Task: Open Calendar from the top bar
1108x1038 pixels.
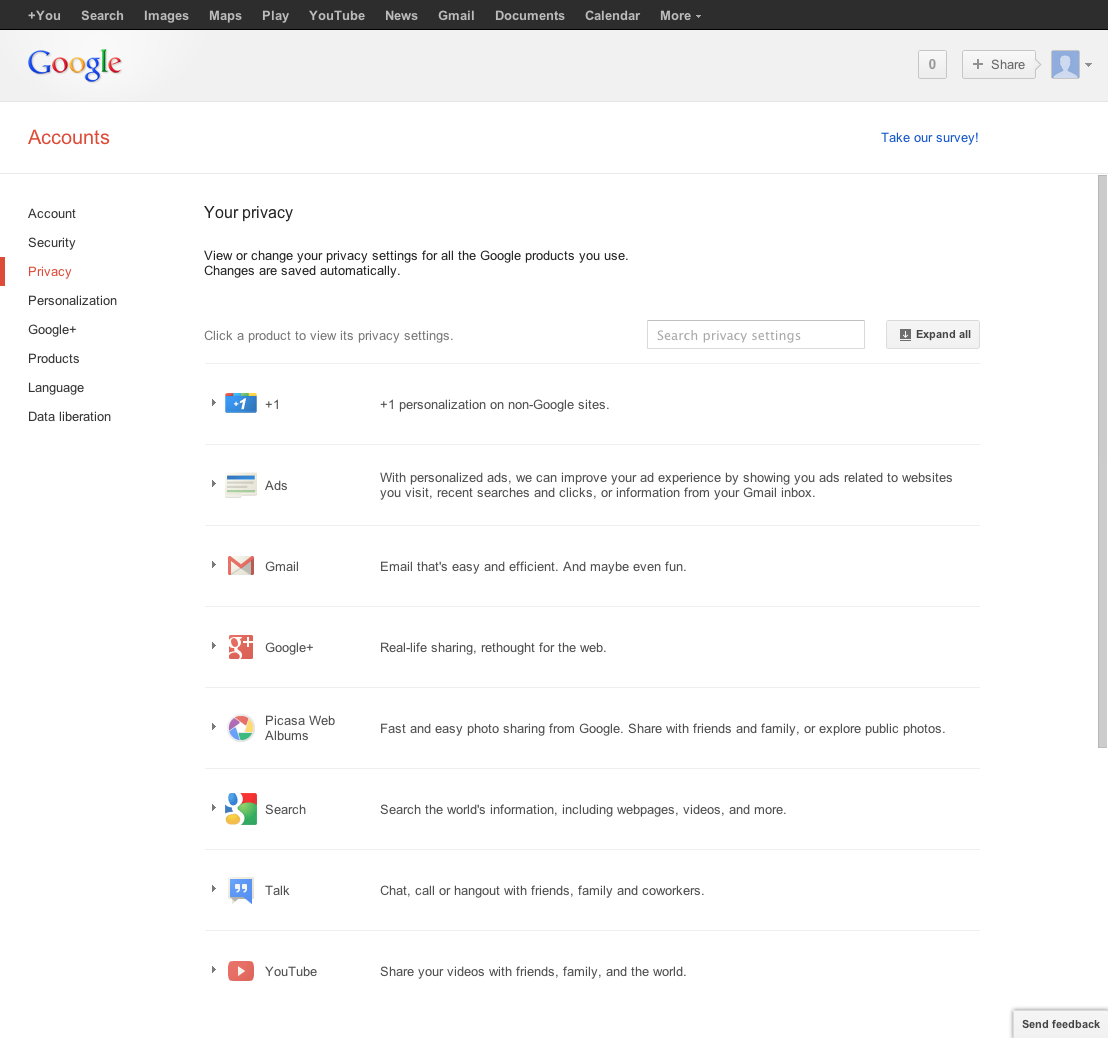Action: tap(612, 16)
